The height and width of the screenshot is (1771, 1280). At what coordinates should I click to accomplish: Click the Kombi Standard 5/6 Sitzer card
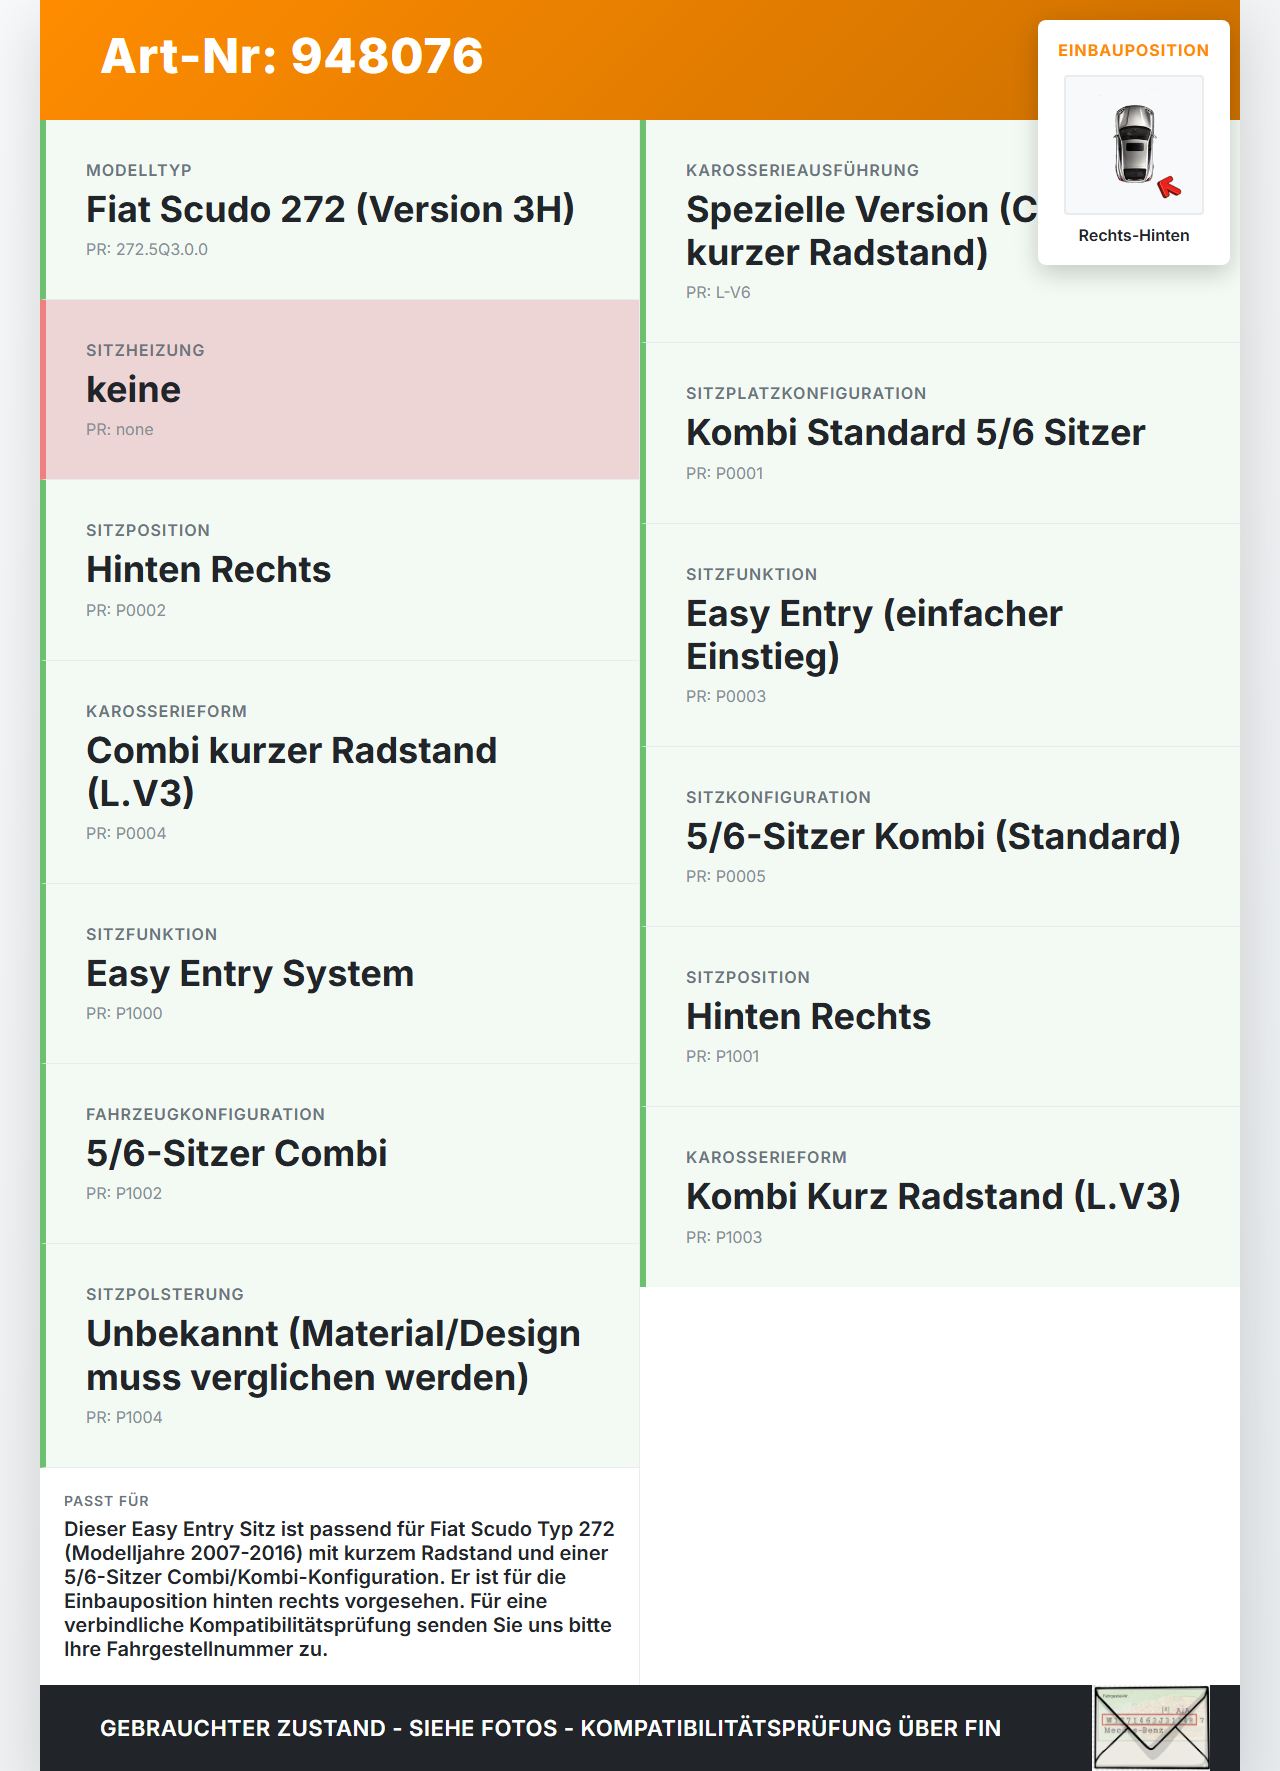pyautogui.click(x=940, y=433)
